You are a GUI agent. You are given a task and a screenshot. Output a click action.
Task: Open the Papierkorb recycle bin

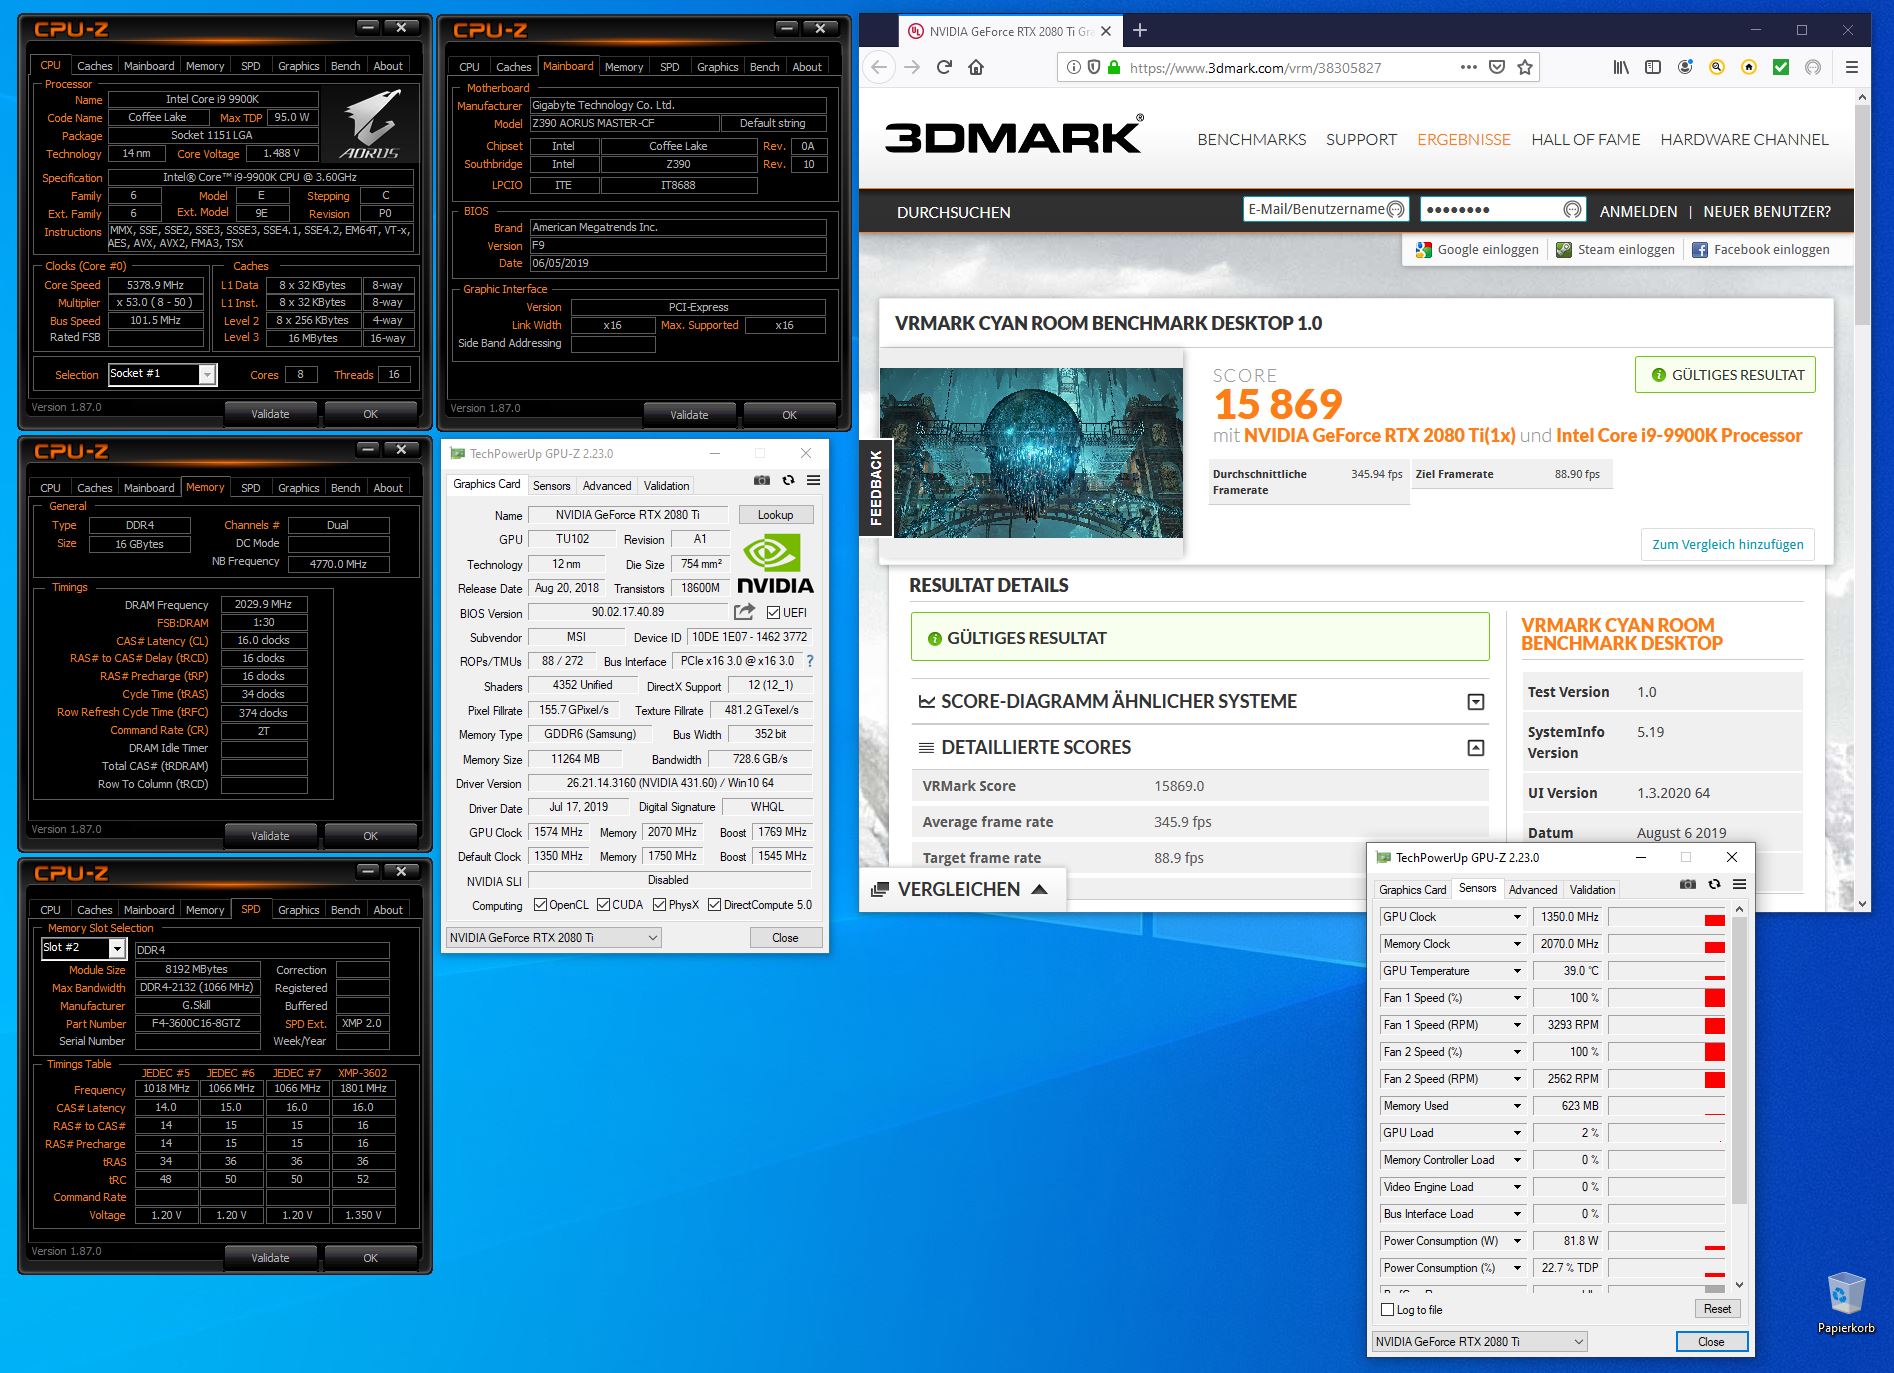point(1845,1302)
